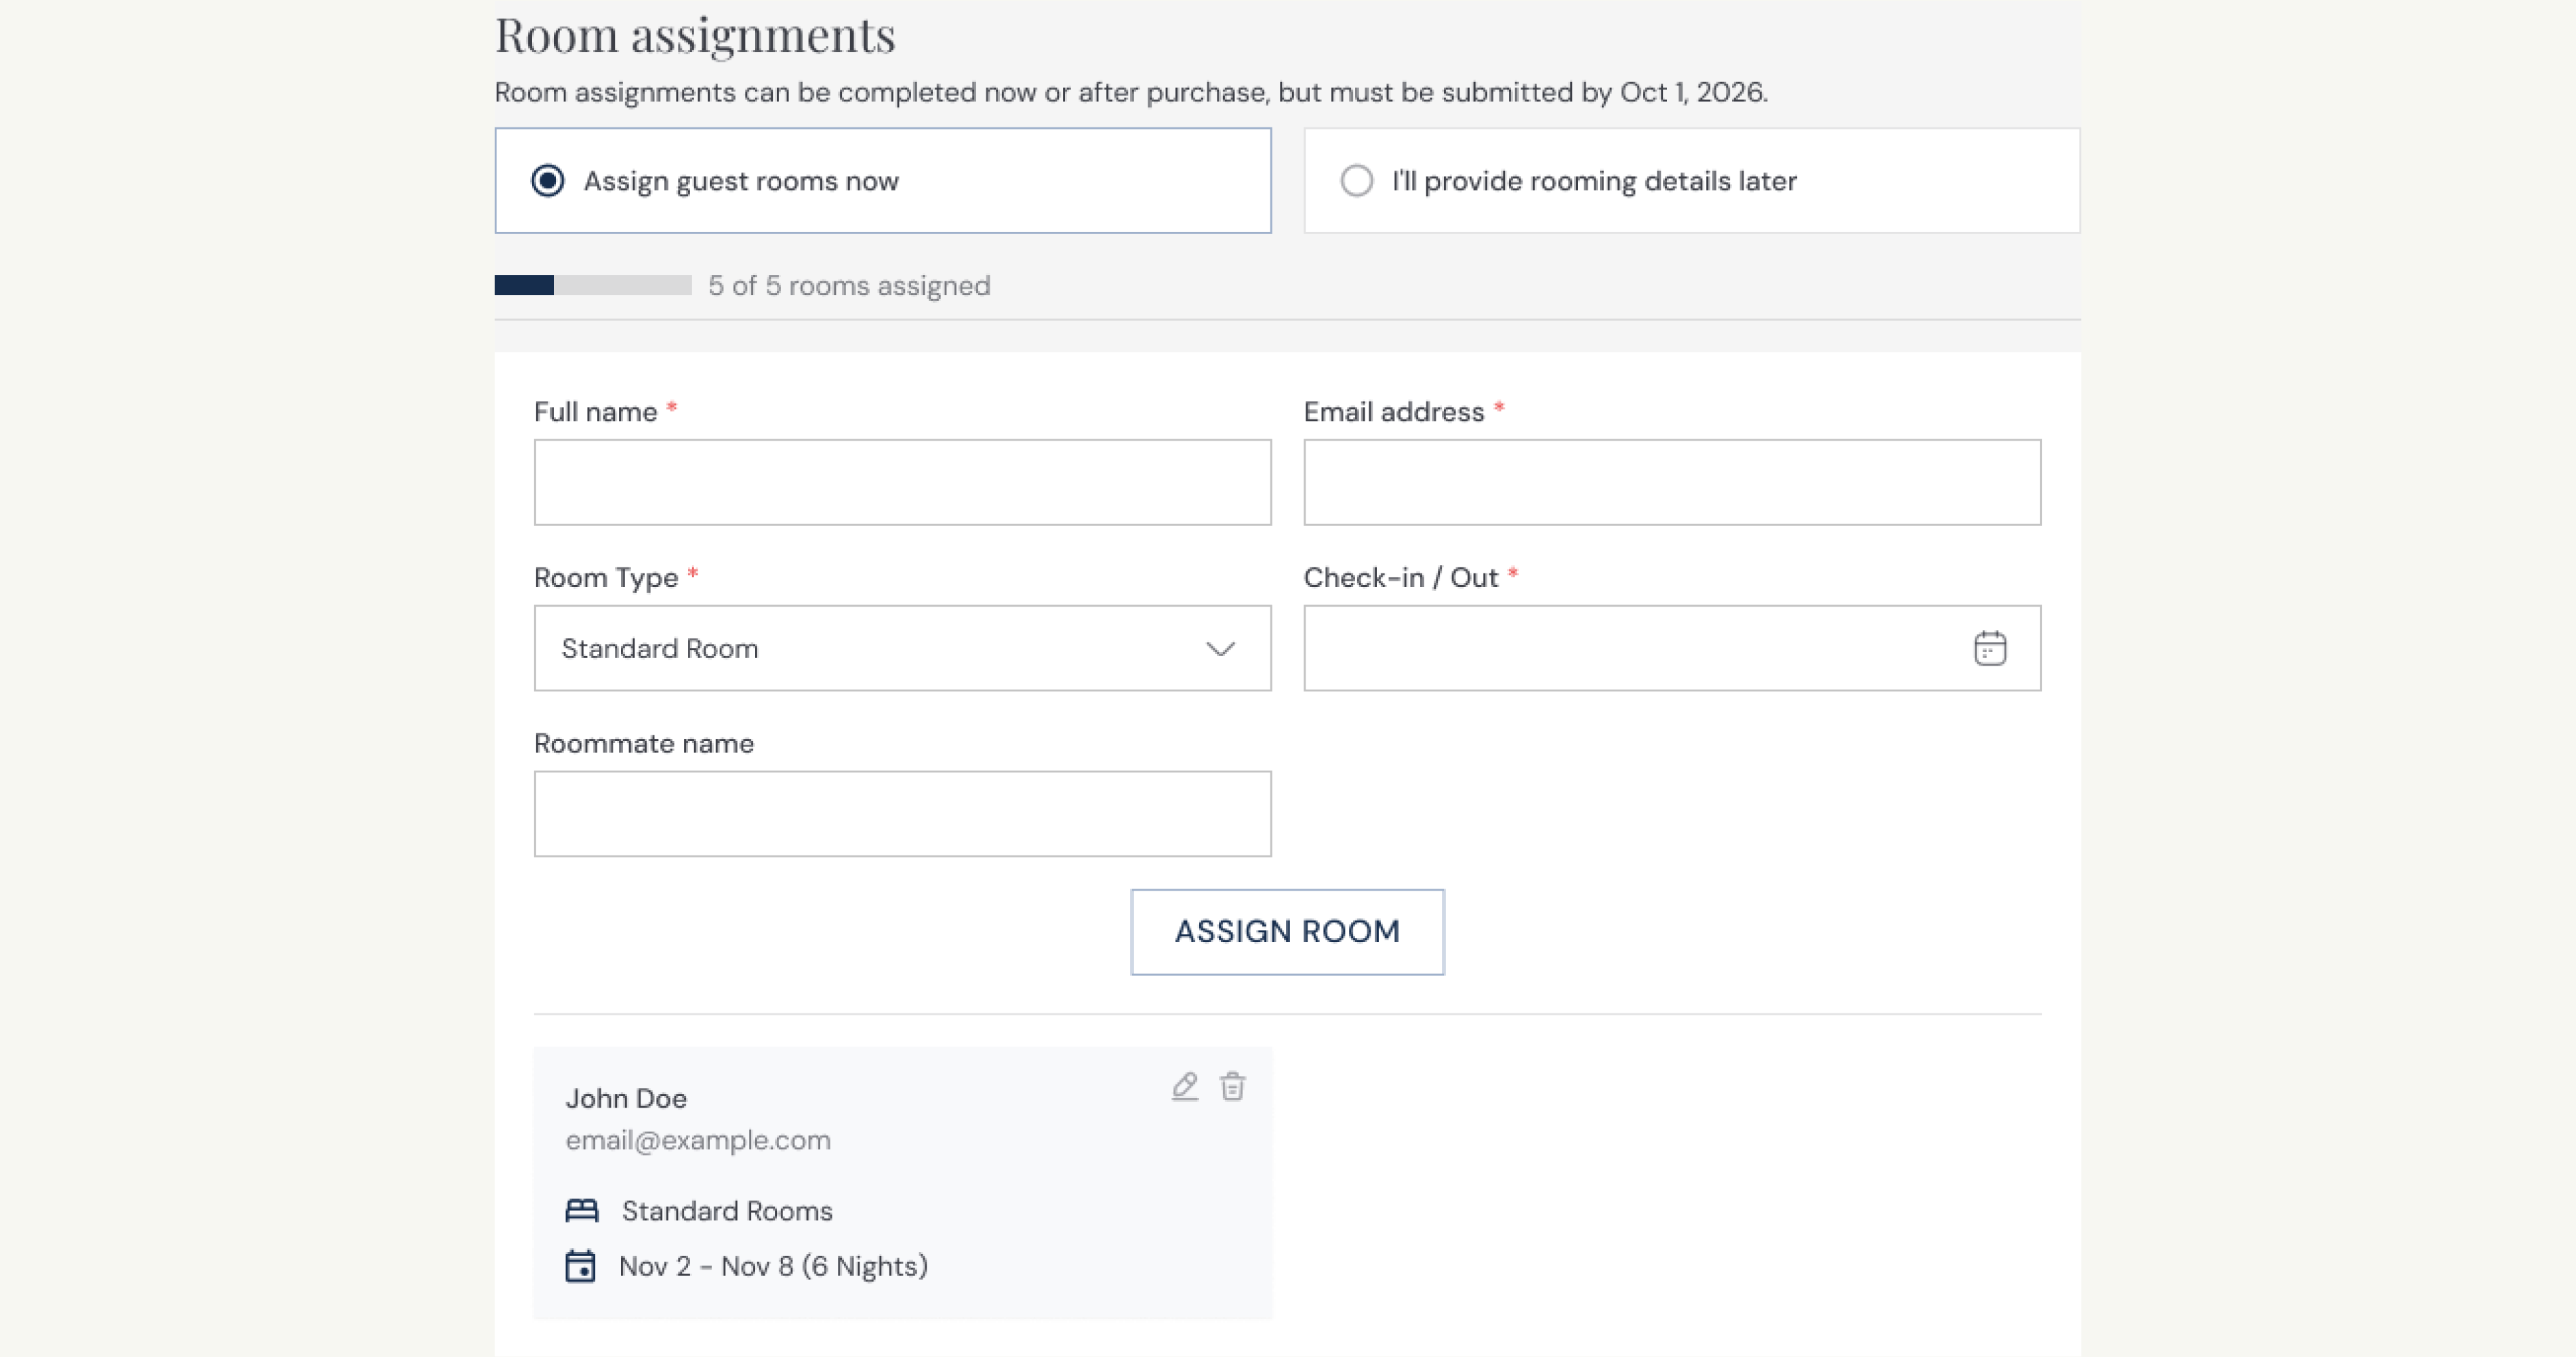Focus the Email address input
The image size is (2576, 1357).
1672,482
